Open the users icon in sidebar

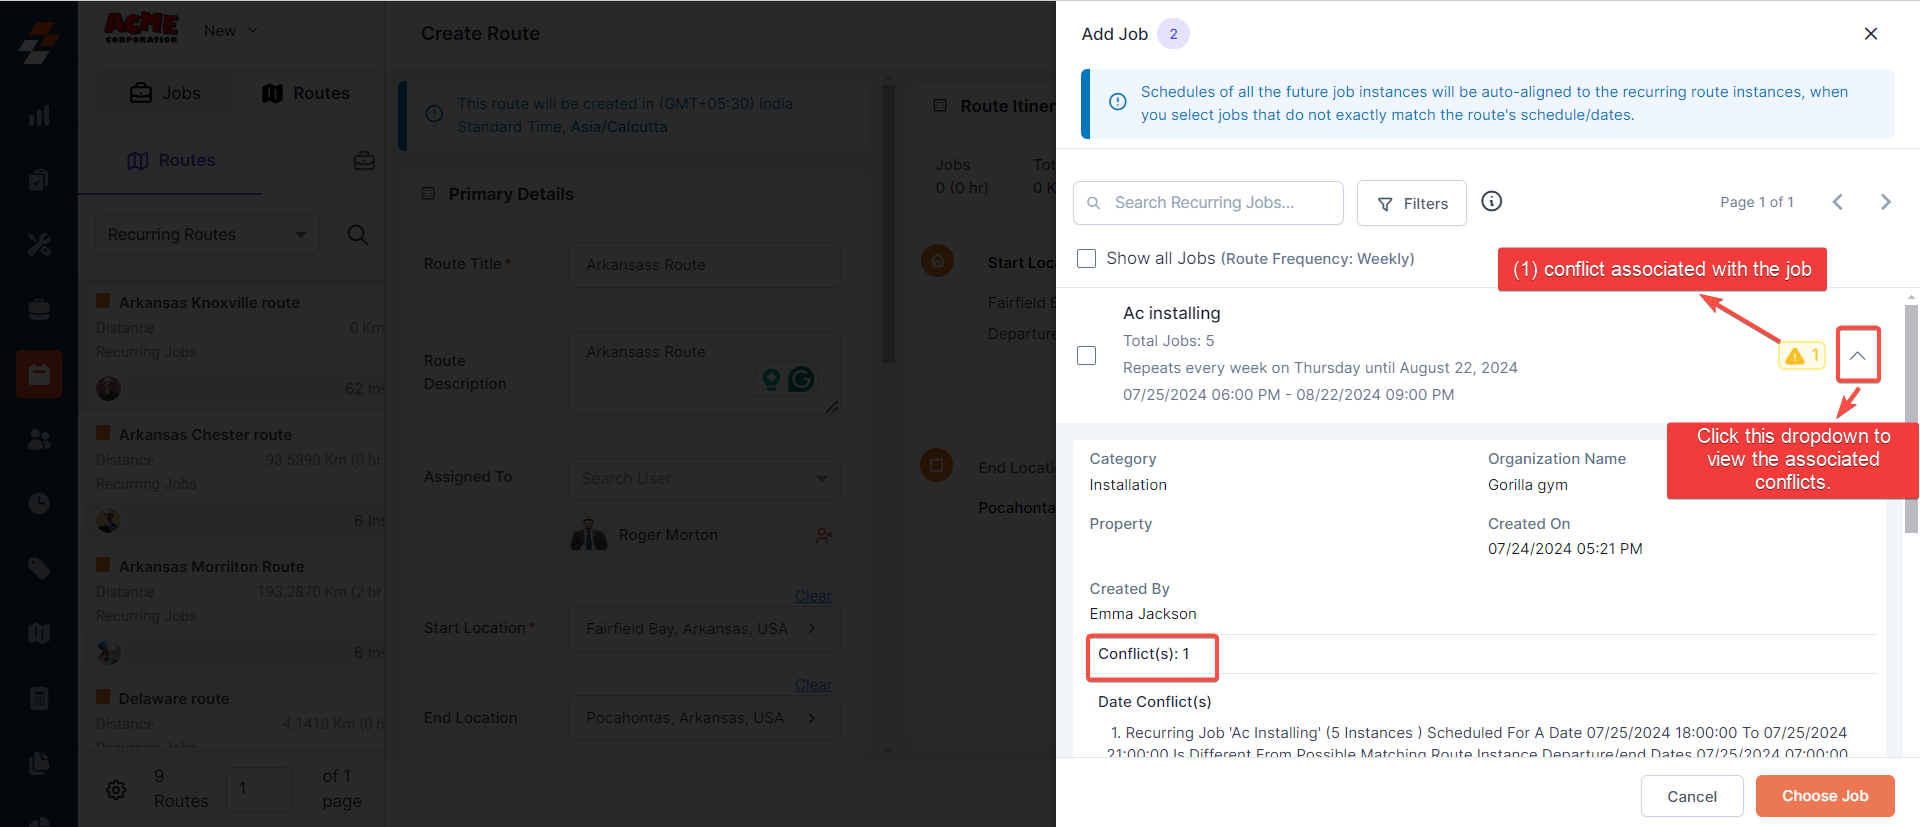(39, 439)
